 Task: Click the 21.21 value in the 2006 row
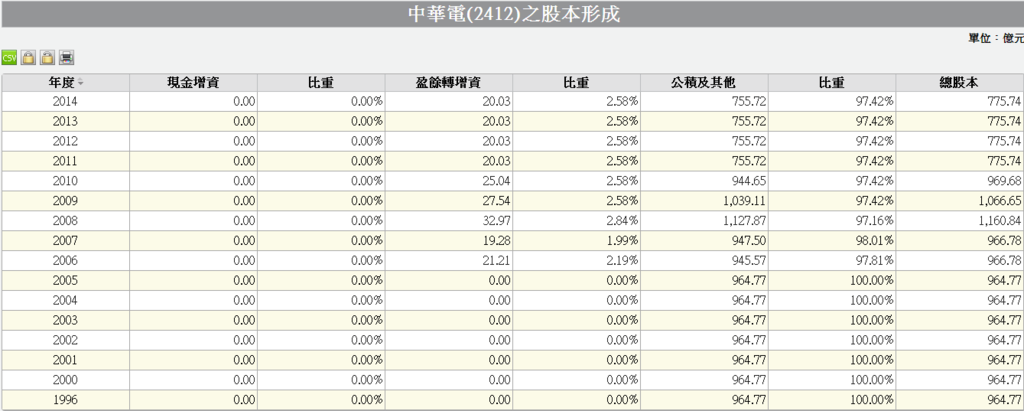[498, 261]
